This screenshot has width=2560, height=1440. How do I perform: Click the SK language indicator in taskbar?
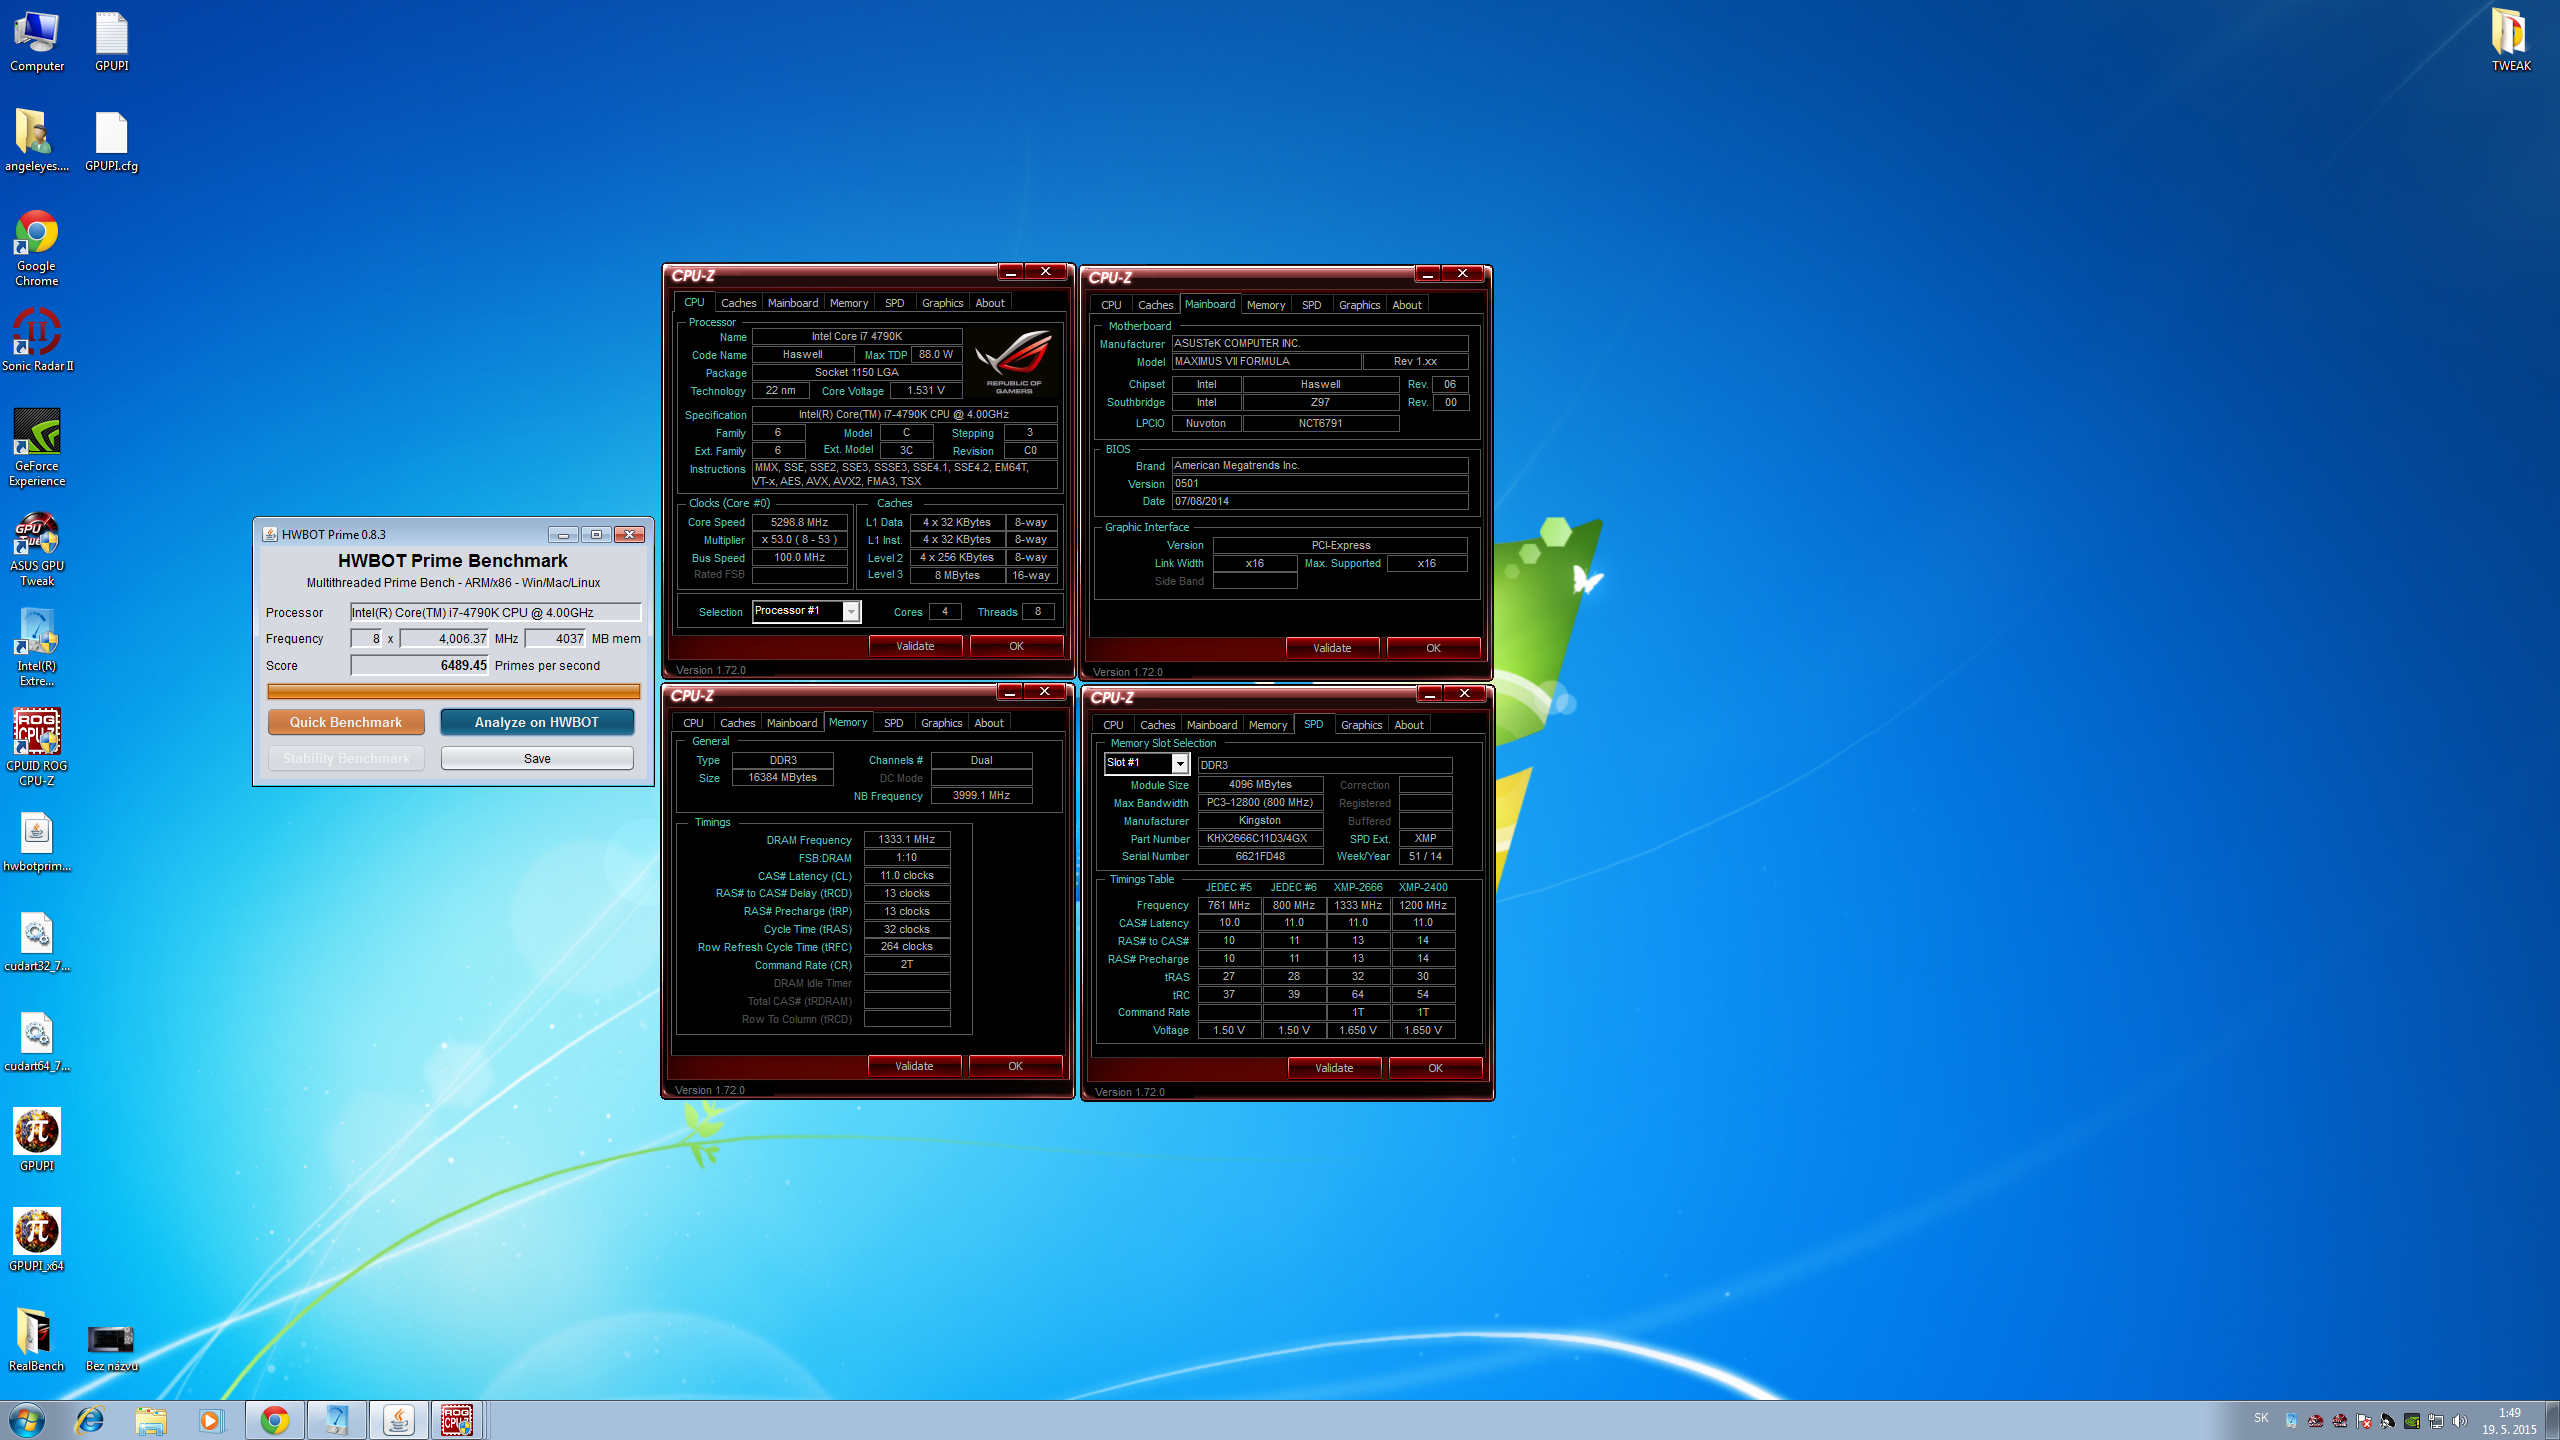pyautogui.click(x=2261, y=1418)
